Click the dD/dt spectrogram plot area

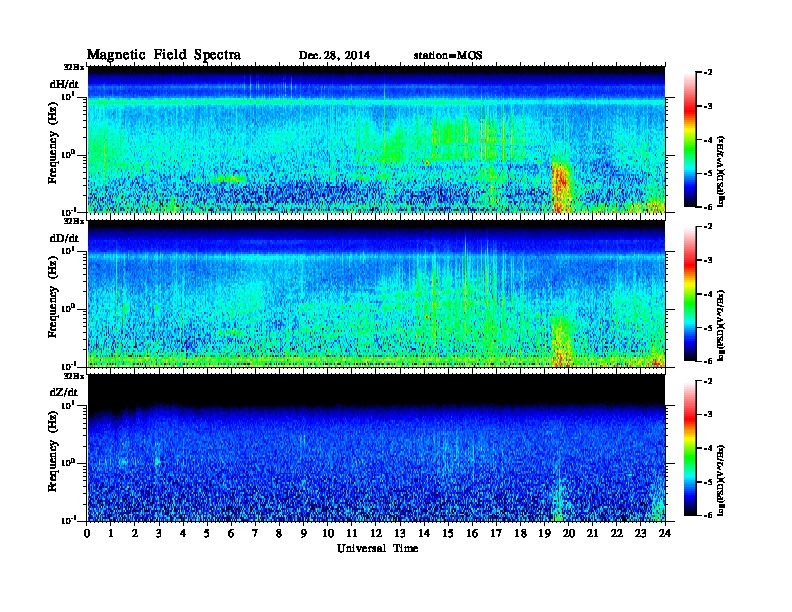[376, 294]
